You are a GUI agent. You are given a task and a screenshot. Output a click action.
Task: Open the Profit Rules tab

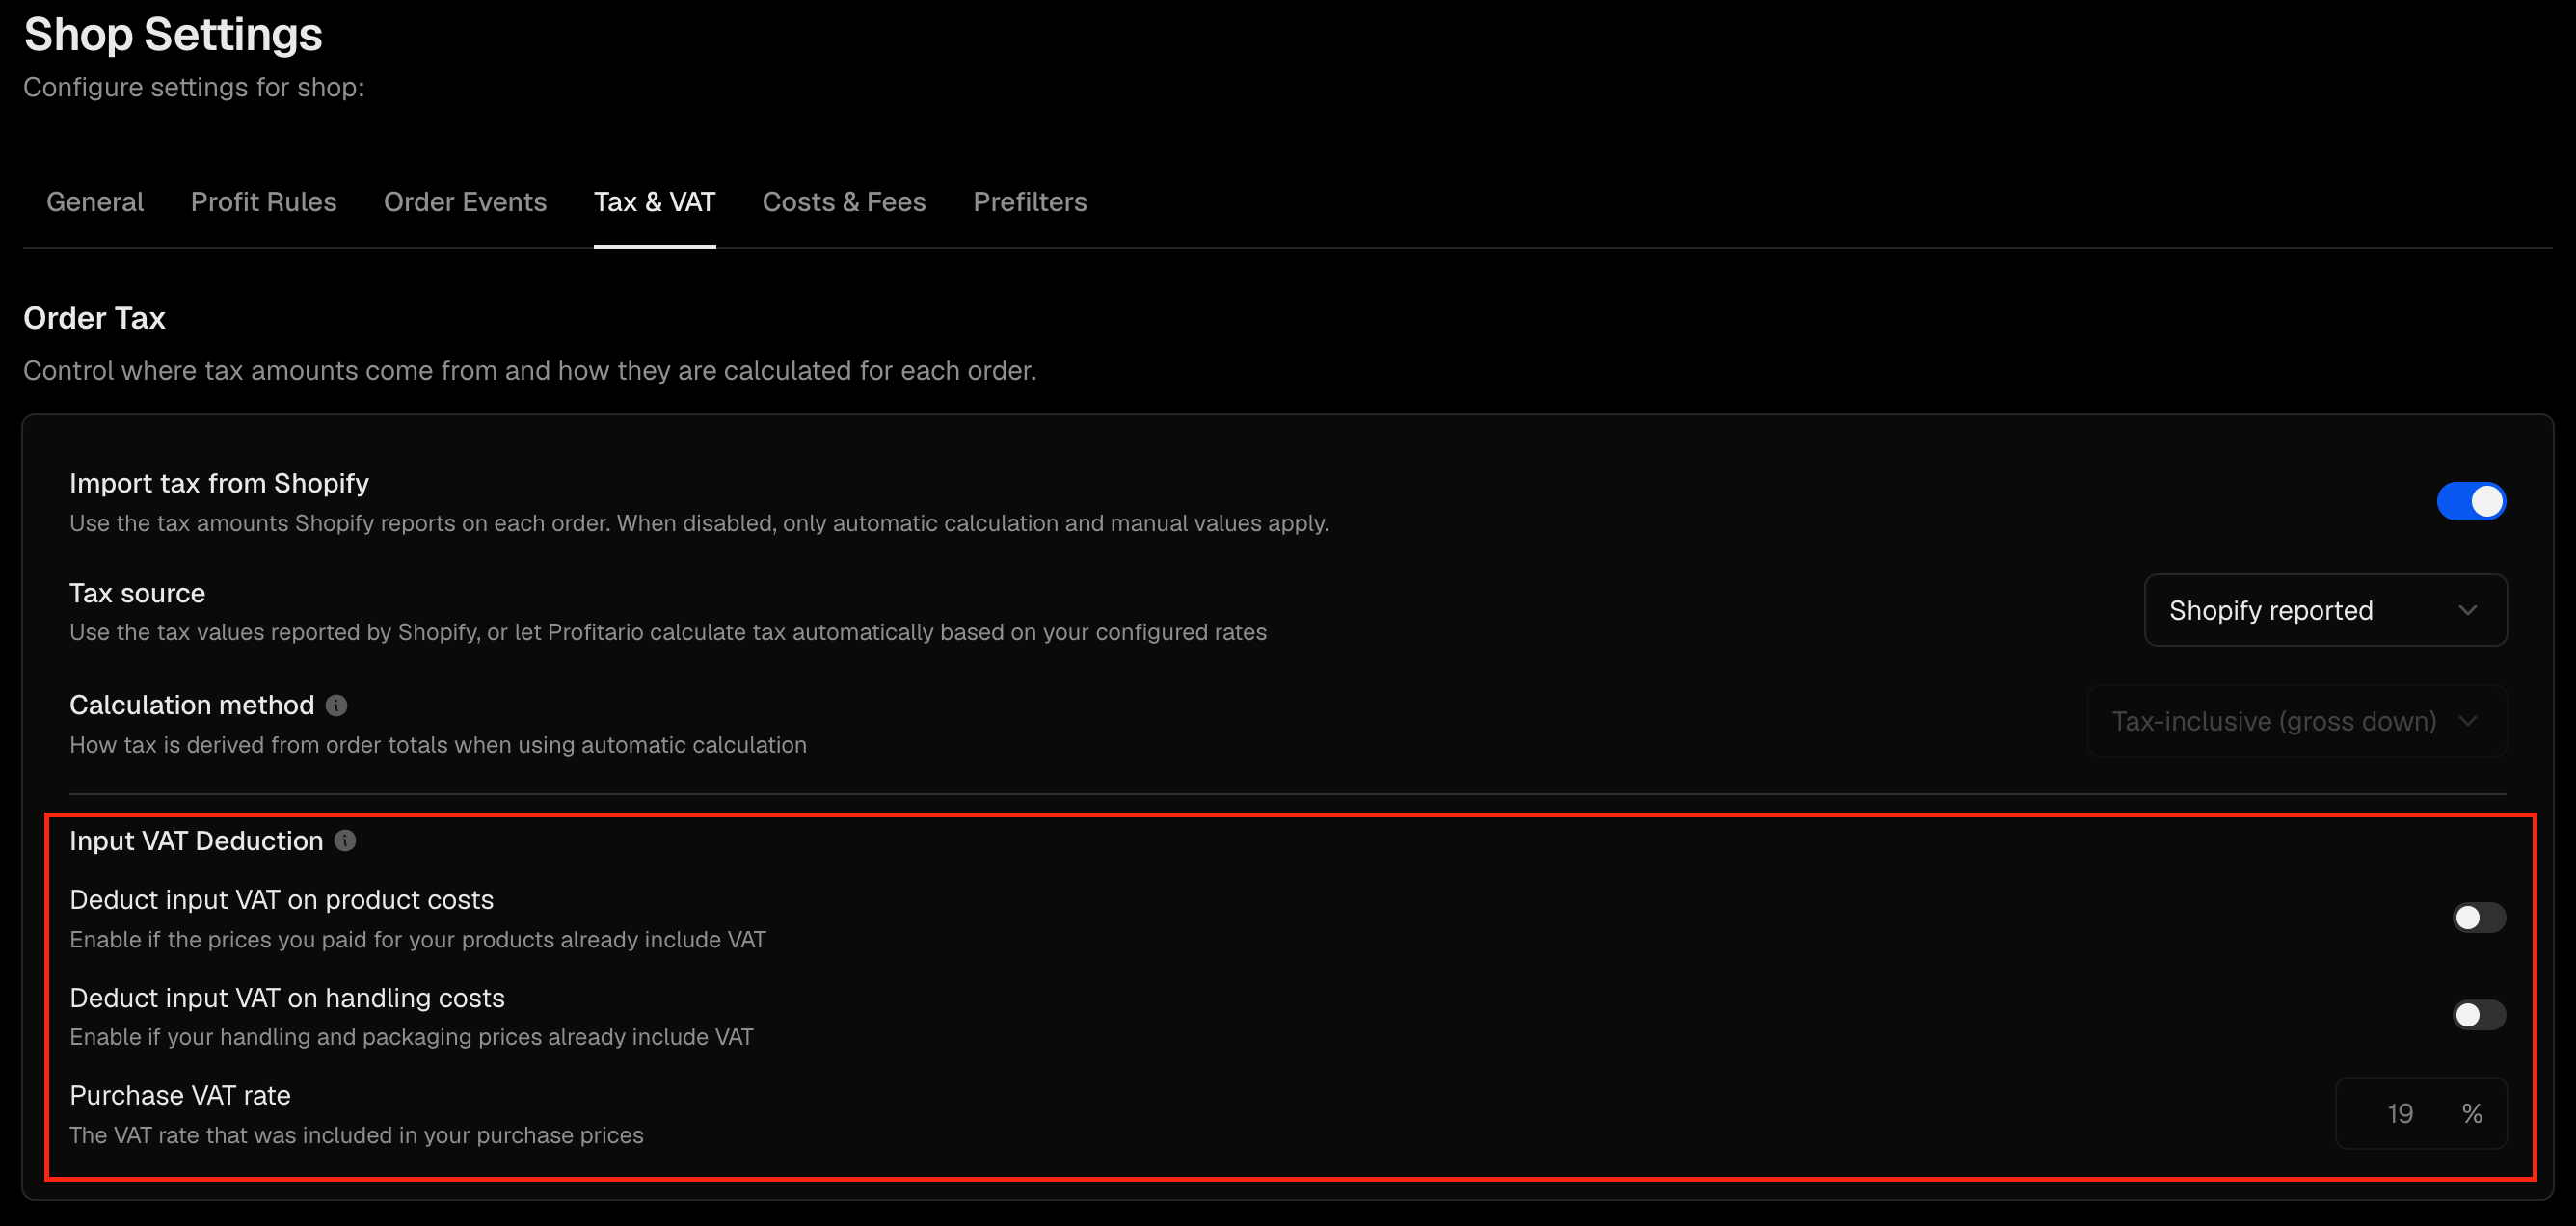point(264,202)
